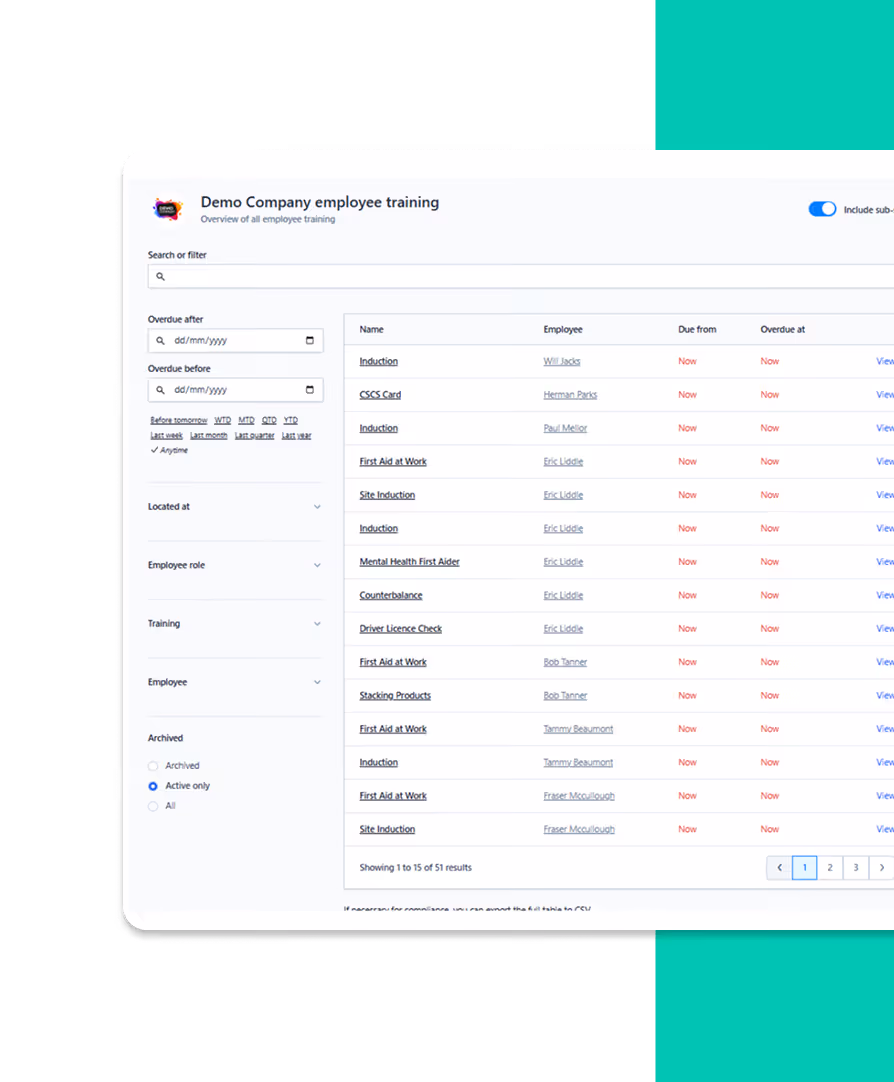This screenshot has height=1082, width=894.
Task: Click the magnifier icon in Overdue before field
Action: [x=160, y=390]
